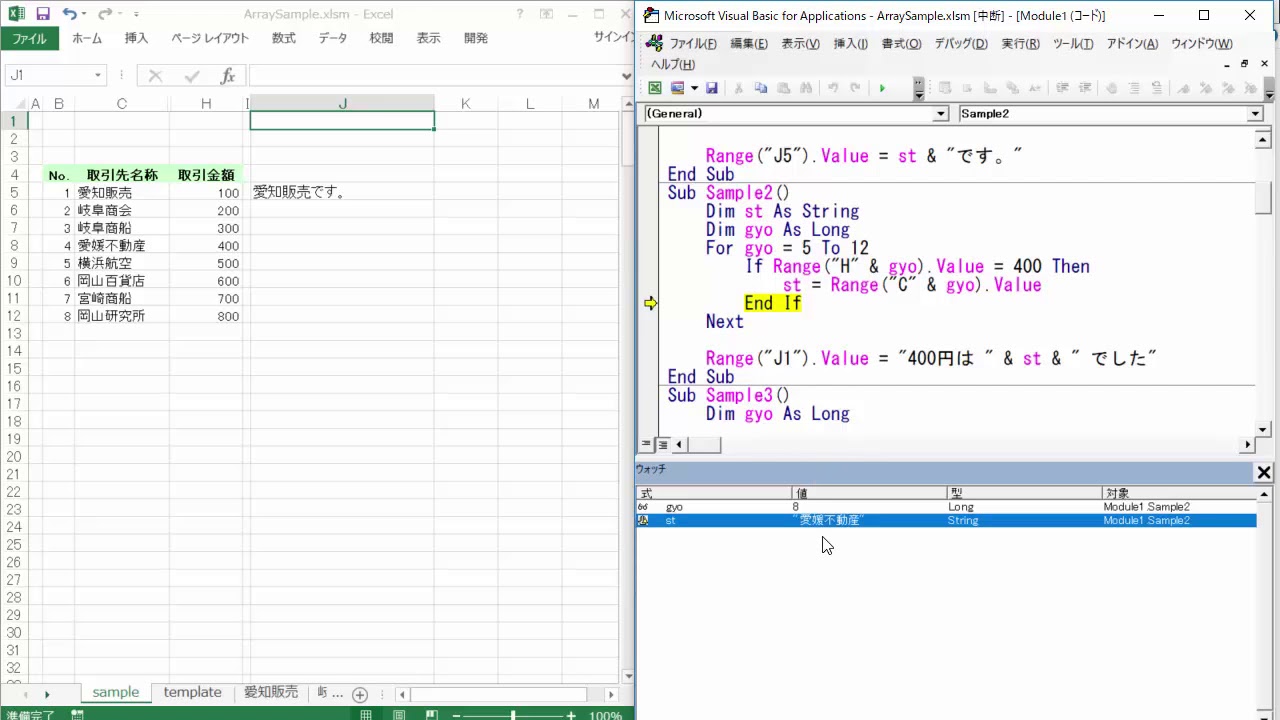Click the Run Sub green play icon

(x=882, y=88)
